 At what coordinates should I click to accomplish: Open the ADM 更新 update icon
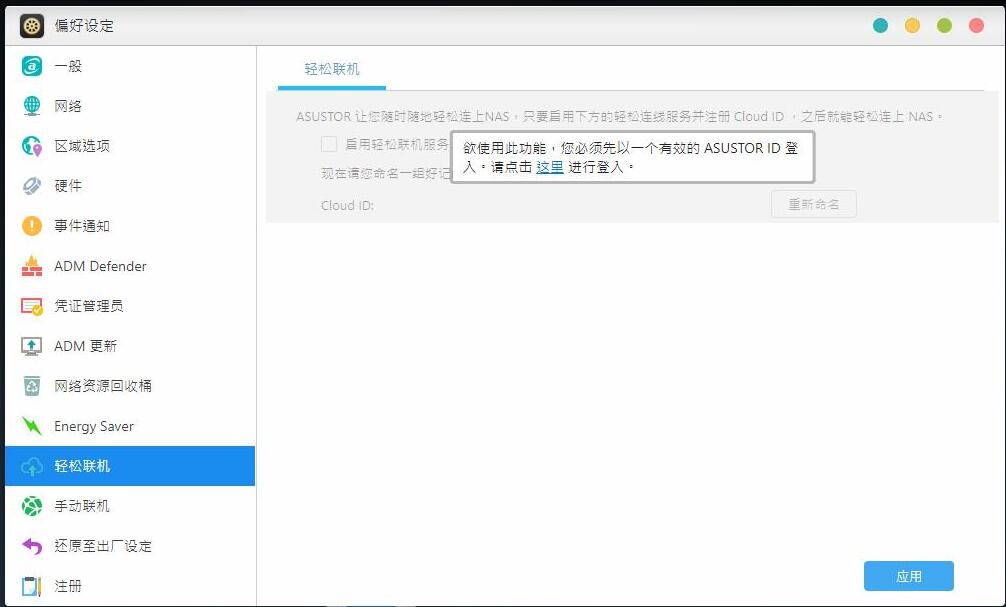pyautogui.click(x=30, y=346)
